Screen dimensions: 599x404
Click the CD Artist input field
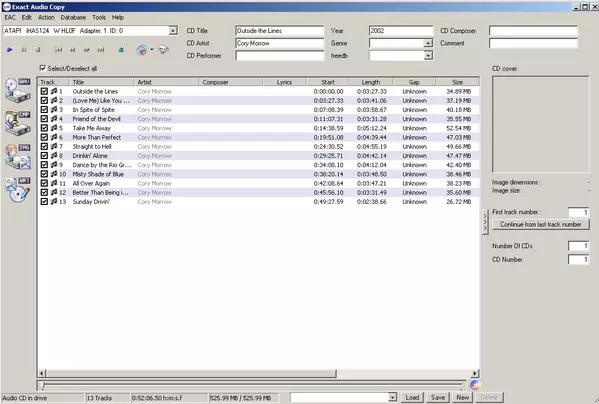coord(280,43)
